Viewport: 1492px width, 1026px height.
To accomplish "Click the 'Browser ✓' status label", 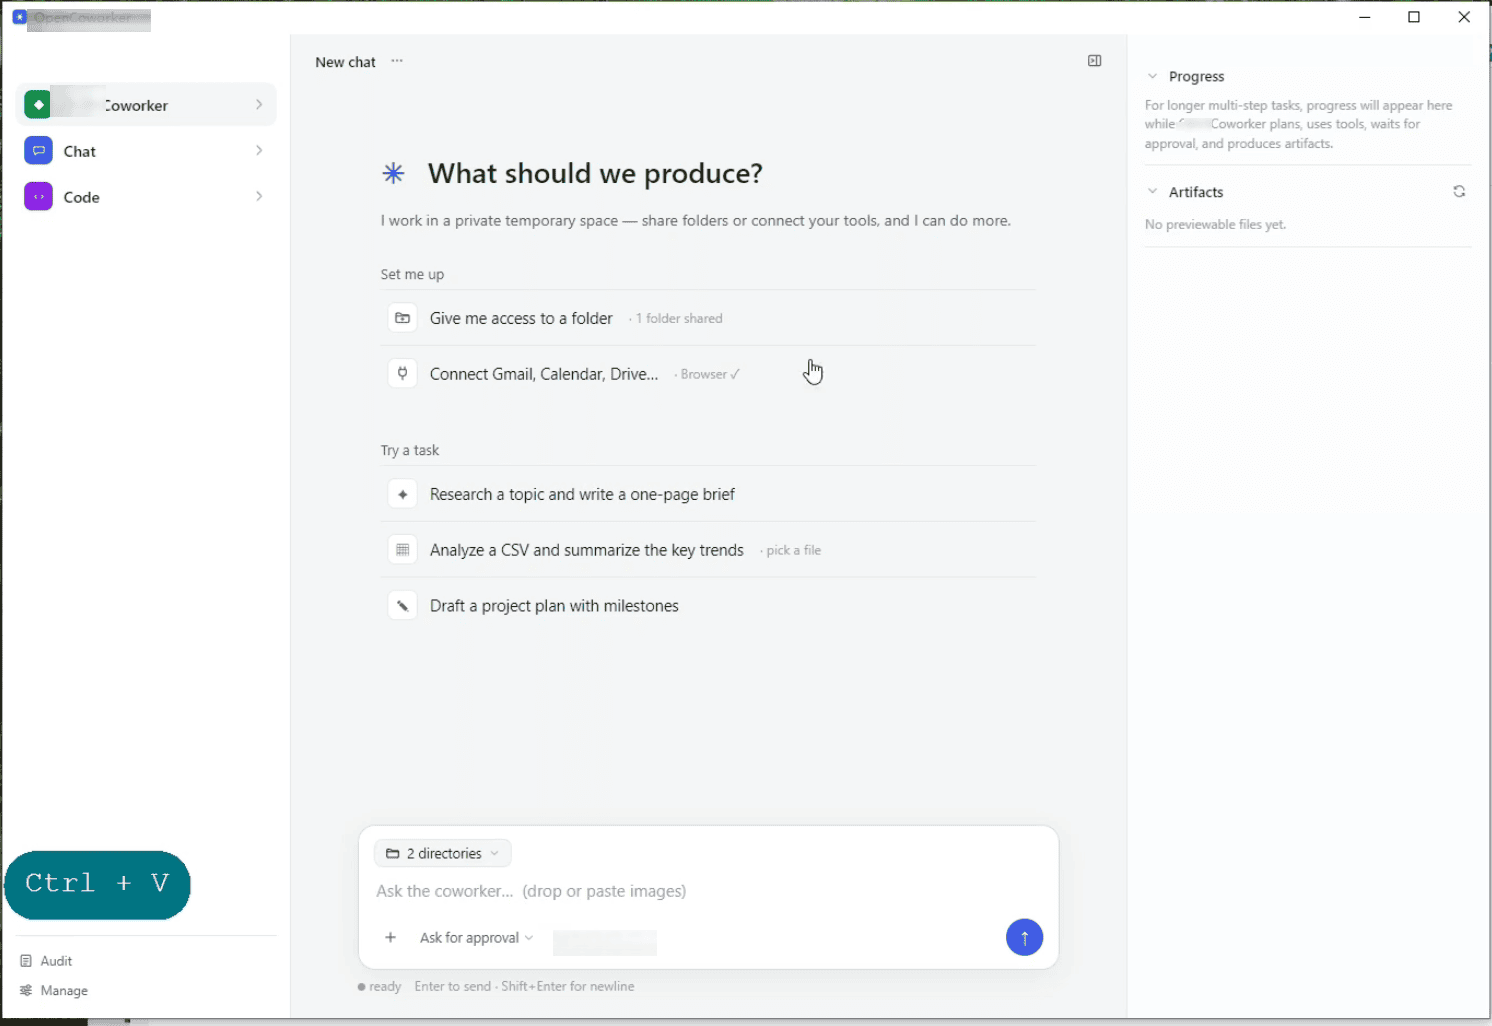I will pyautogui.click(x=710, y=374).
